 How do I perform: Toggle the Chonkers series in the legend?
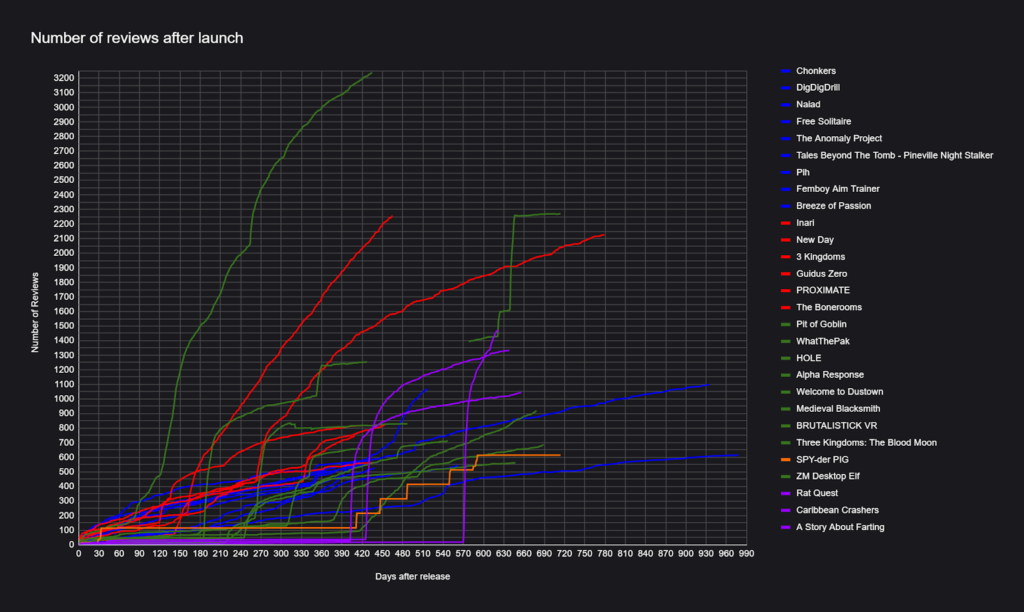(x=815, y=71)
